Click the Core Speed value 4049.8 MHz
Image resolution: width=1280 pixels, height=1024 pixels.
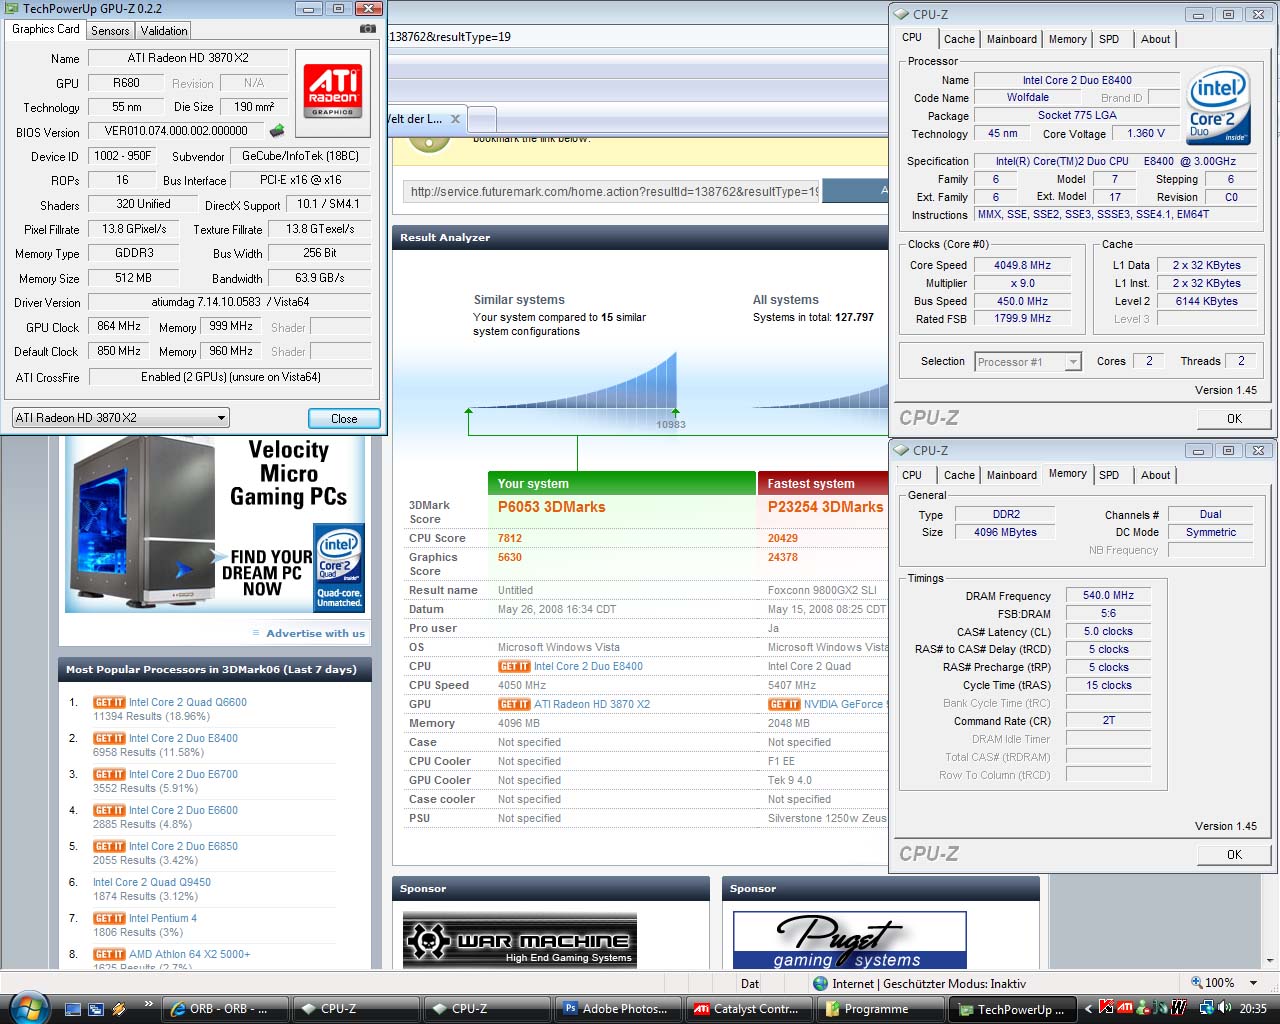pos(1022,265)
